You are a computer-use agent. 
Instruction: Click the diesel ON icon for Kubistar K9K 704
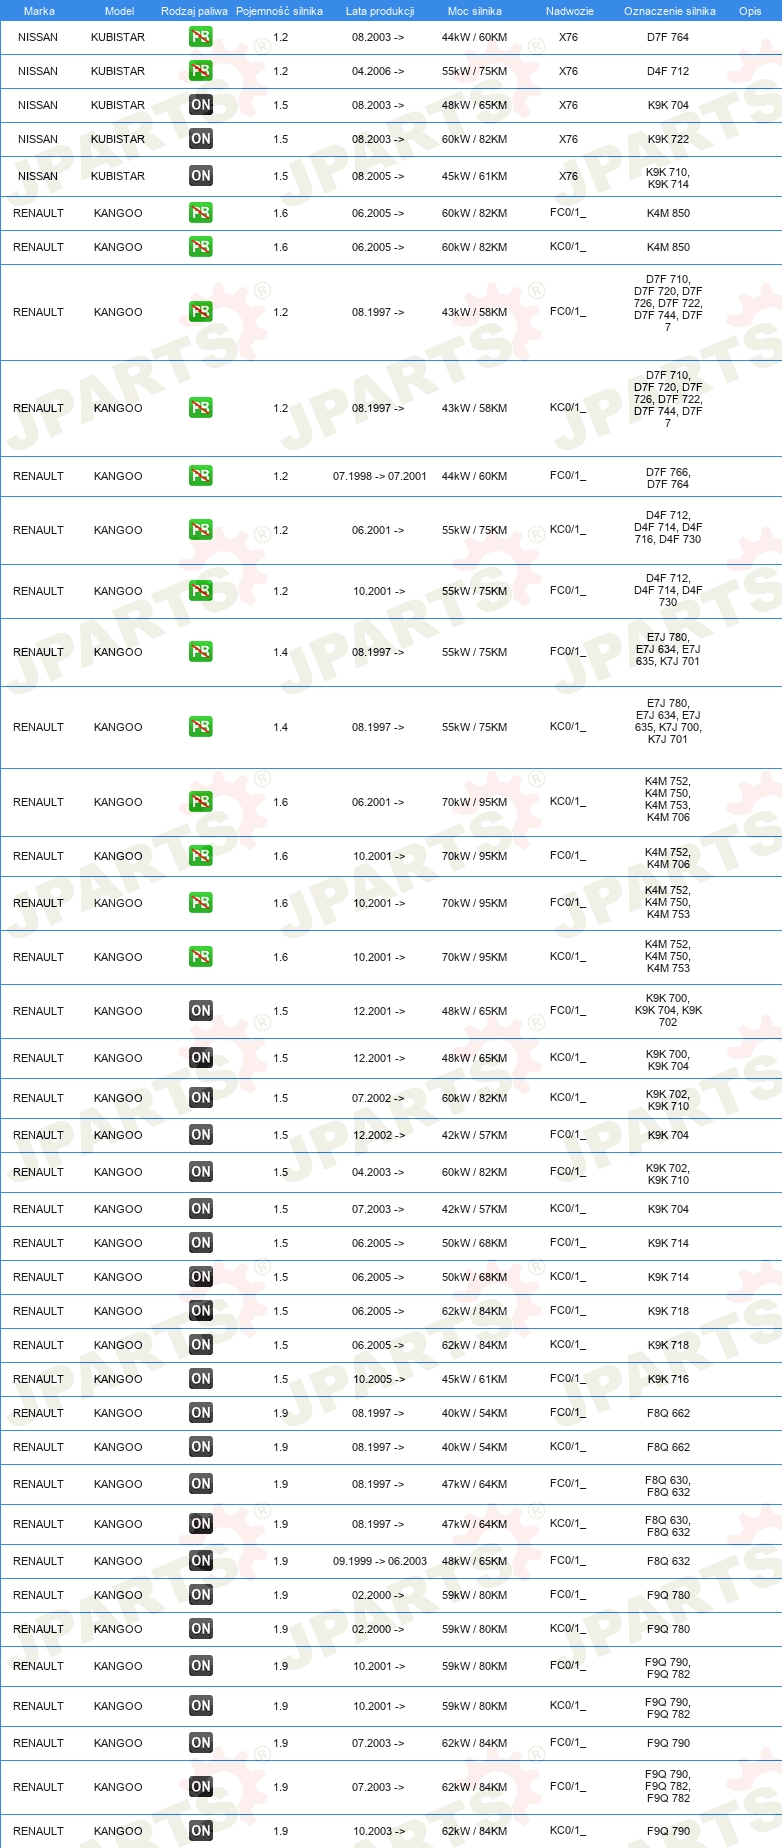(x=201, y=105)
